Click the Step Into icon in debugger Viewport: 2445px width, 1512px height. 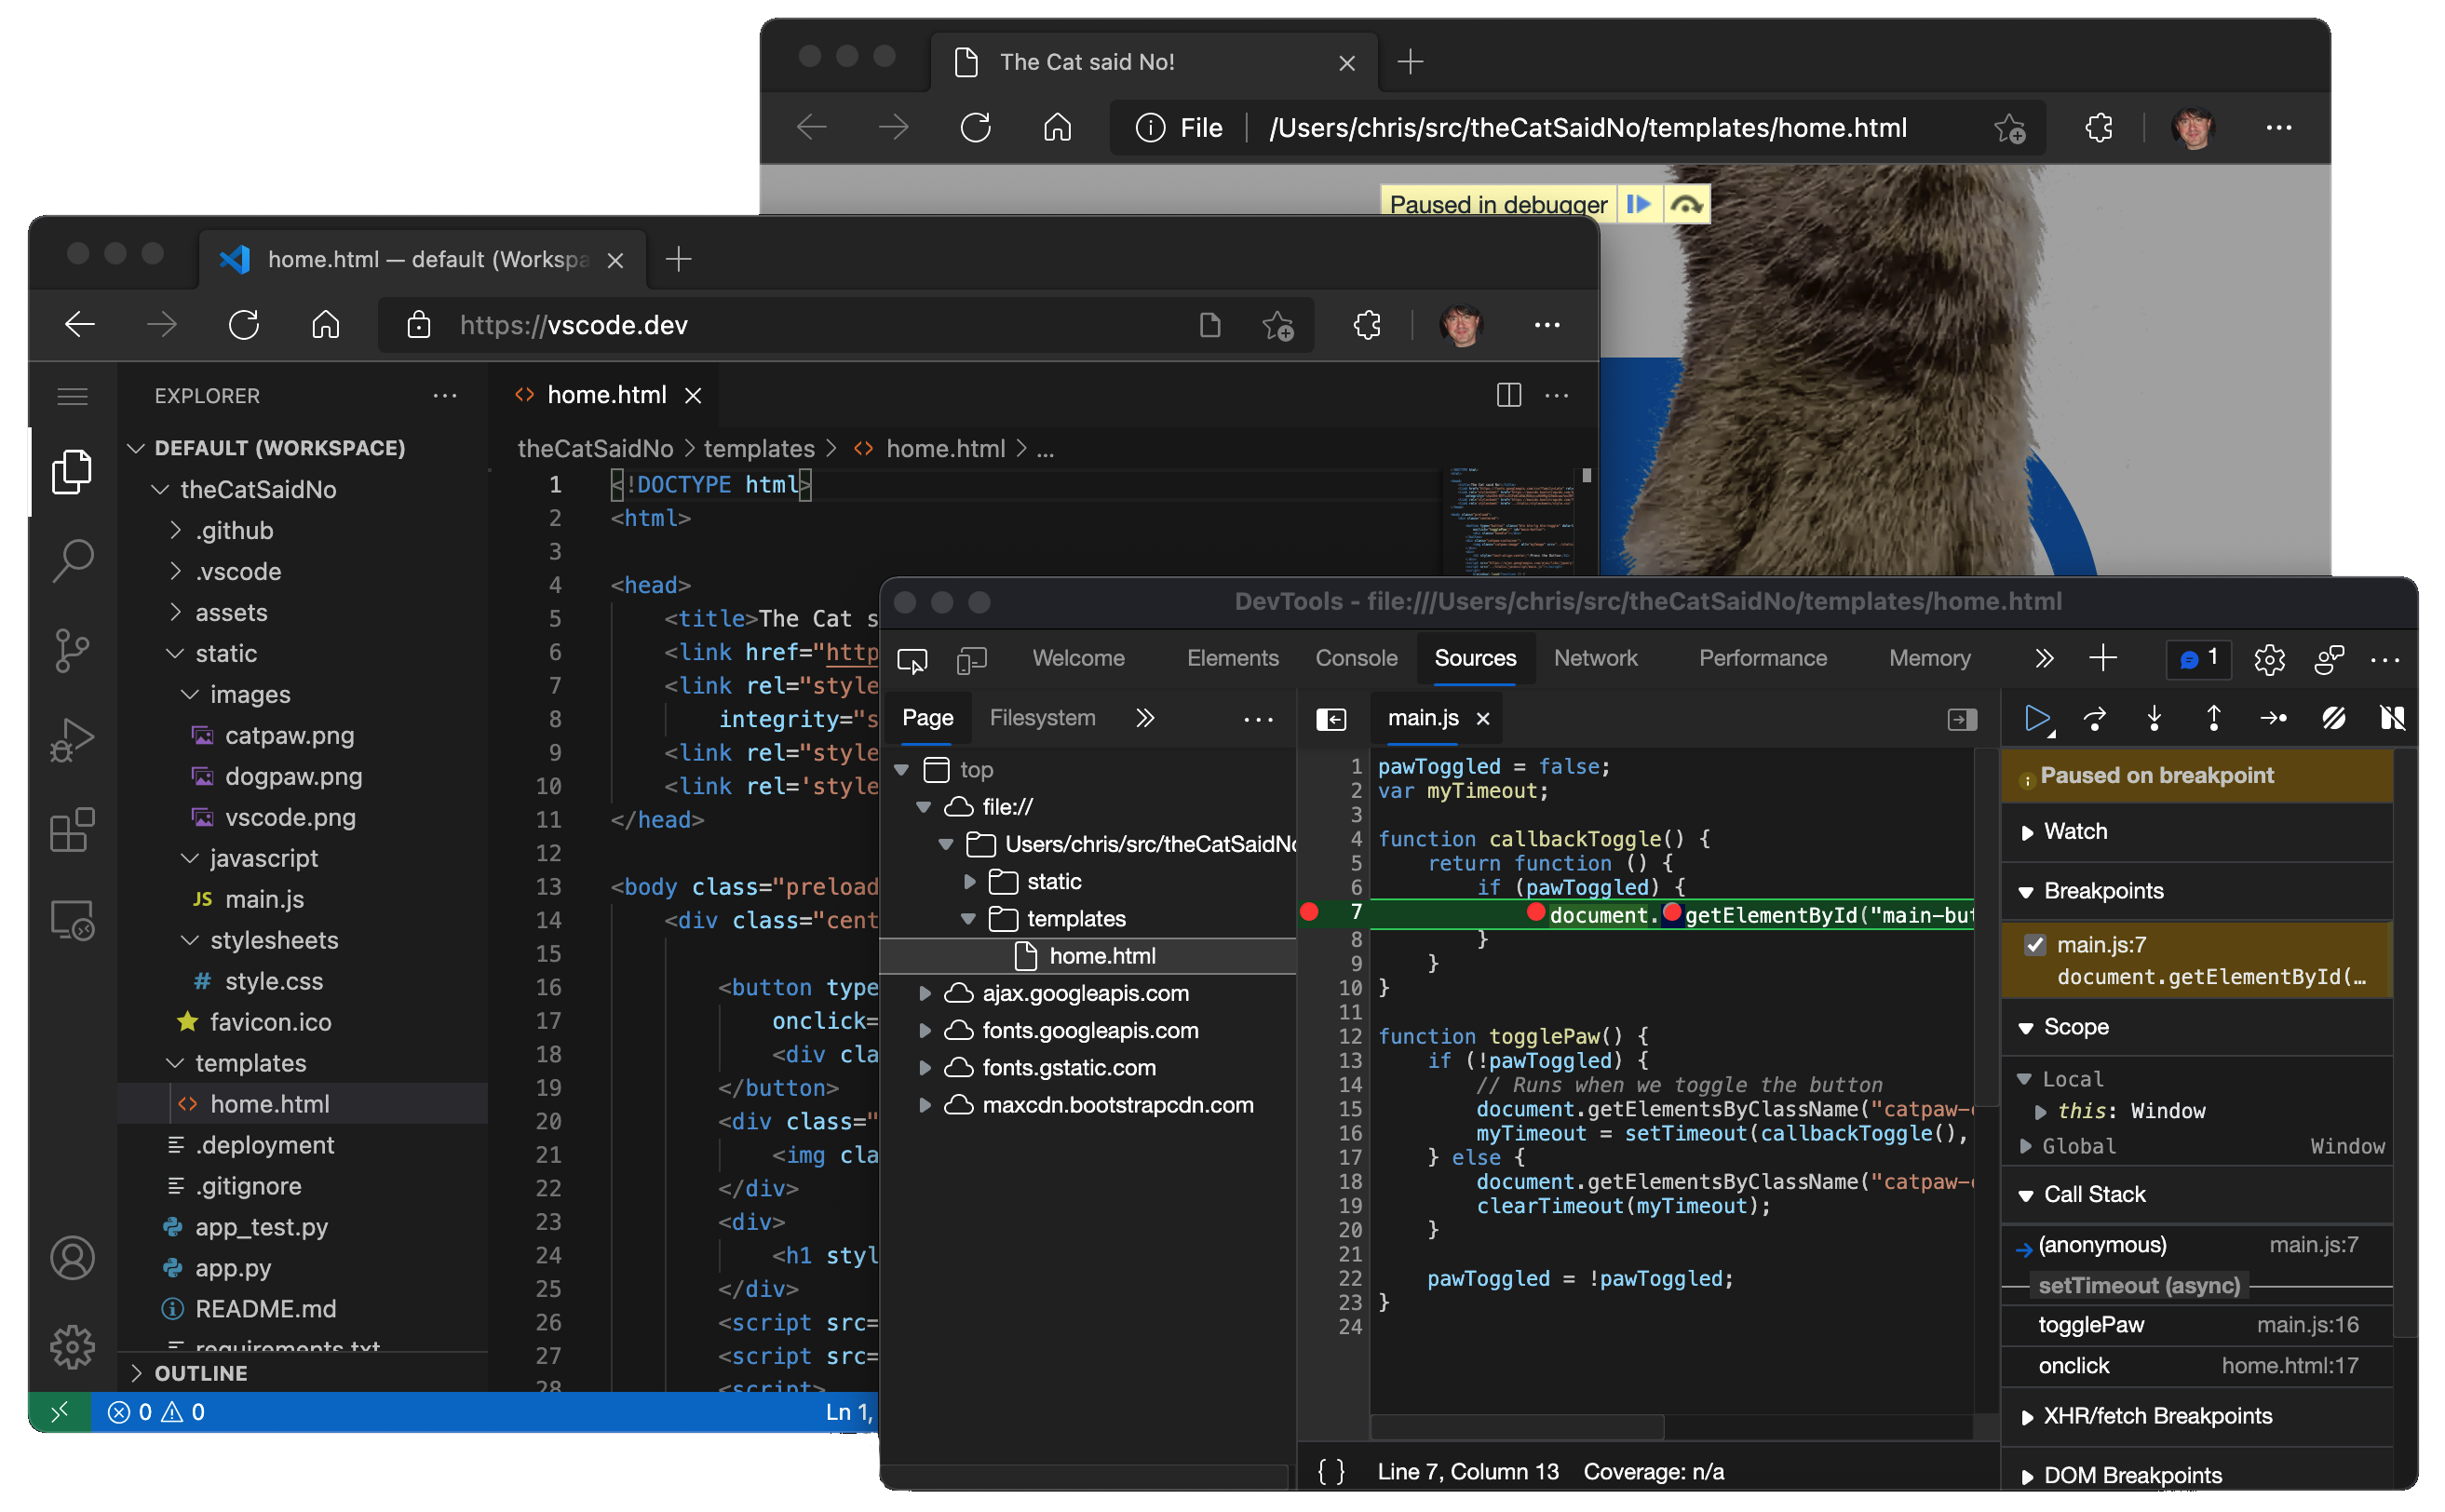pyautogui.click(x=2150, y=718)
